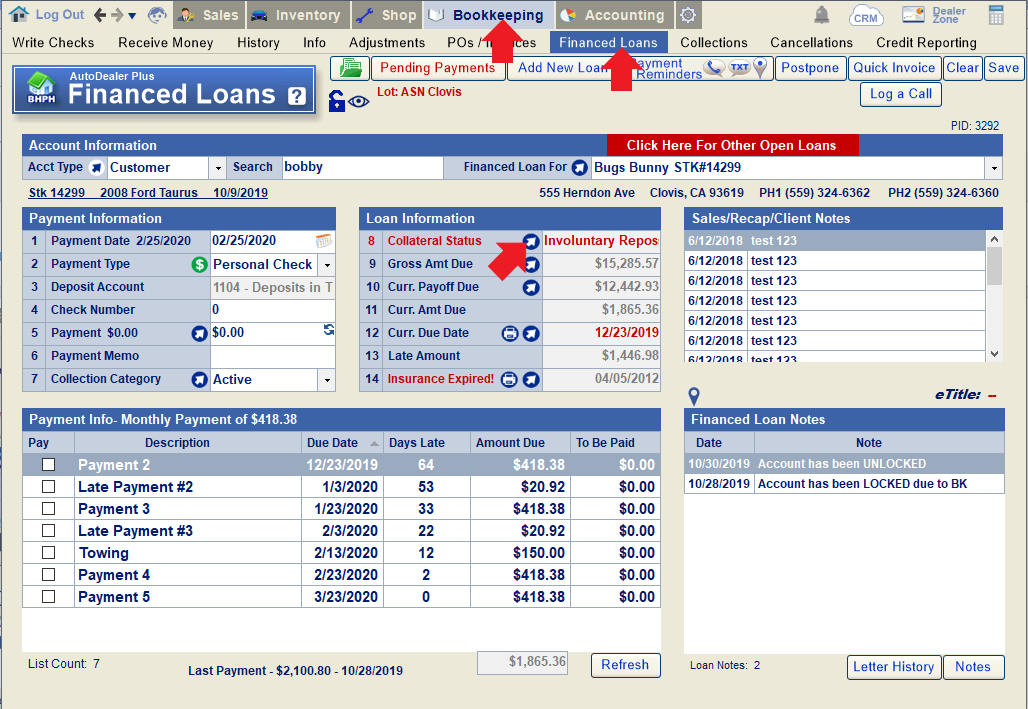This screenshot has height=709, width=1028.
Task: Check the Payment 4 pay box
Action: click(49, 575)
